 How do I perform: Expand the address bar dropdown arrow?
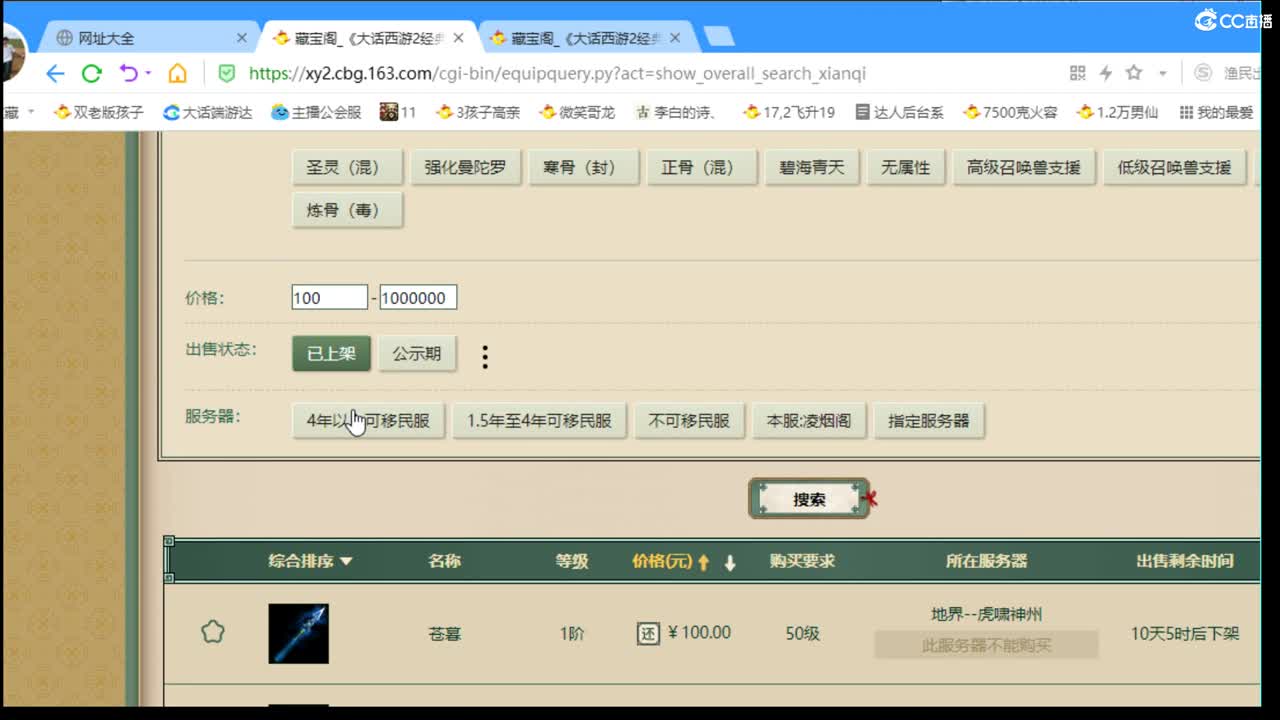pyautogui.click(x=1162, y=74)
